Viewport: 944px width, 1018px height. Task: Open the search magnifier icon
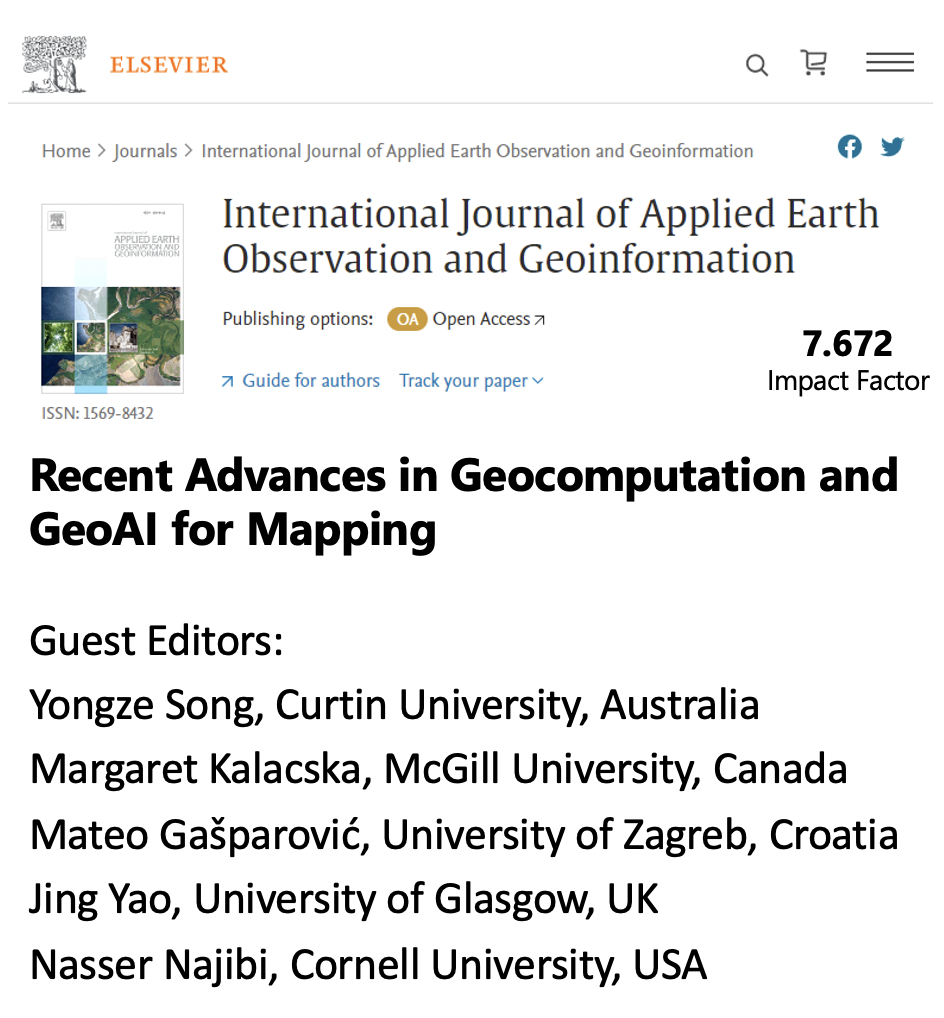pos(757,66)
